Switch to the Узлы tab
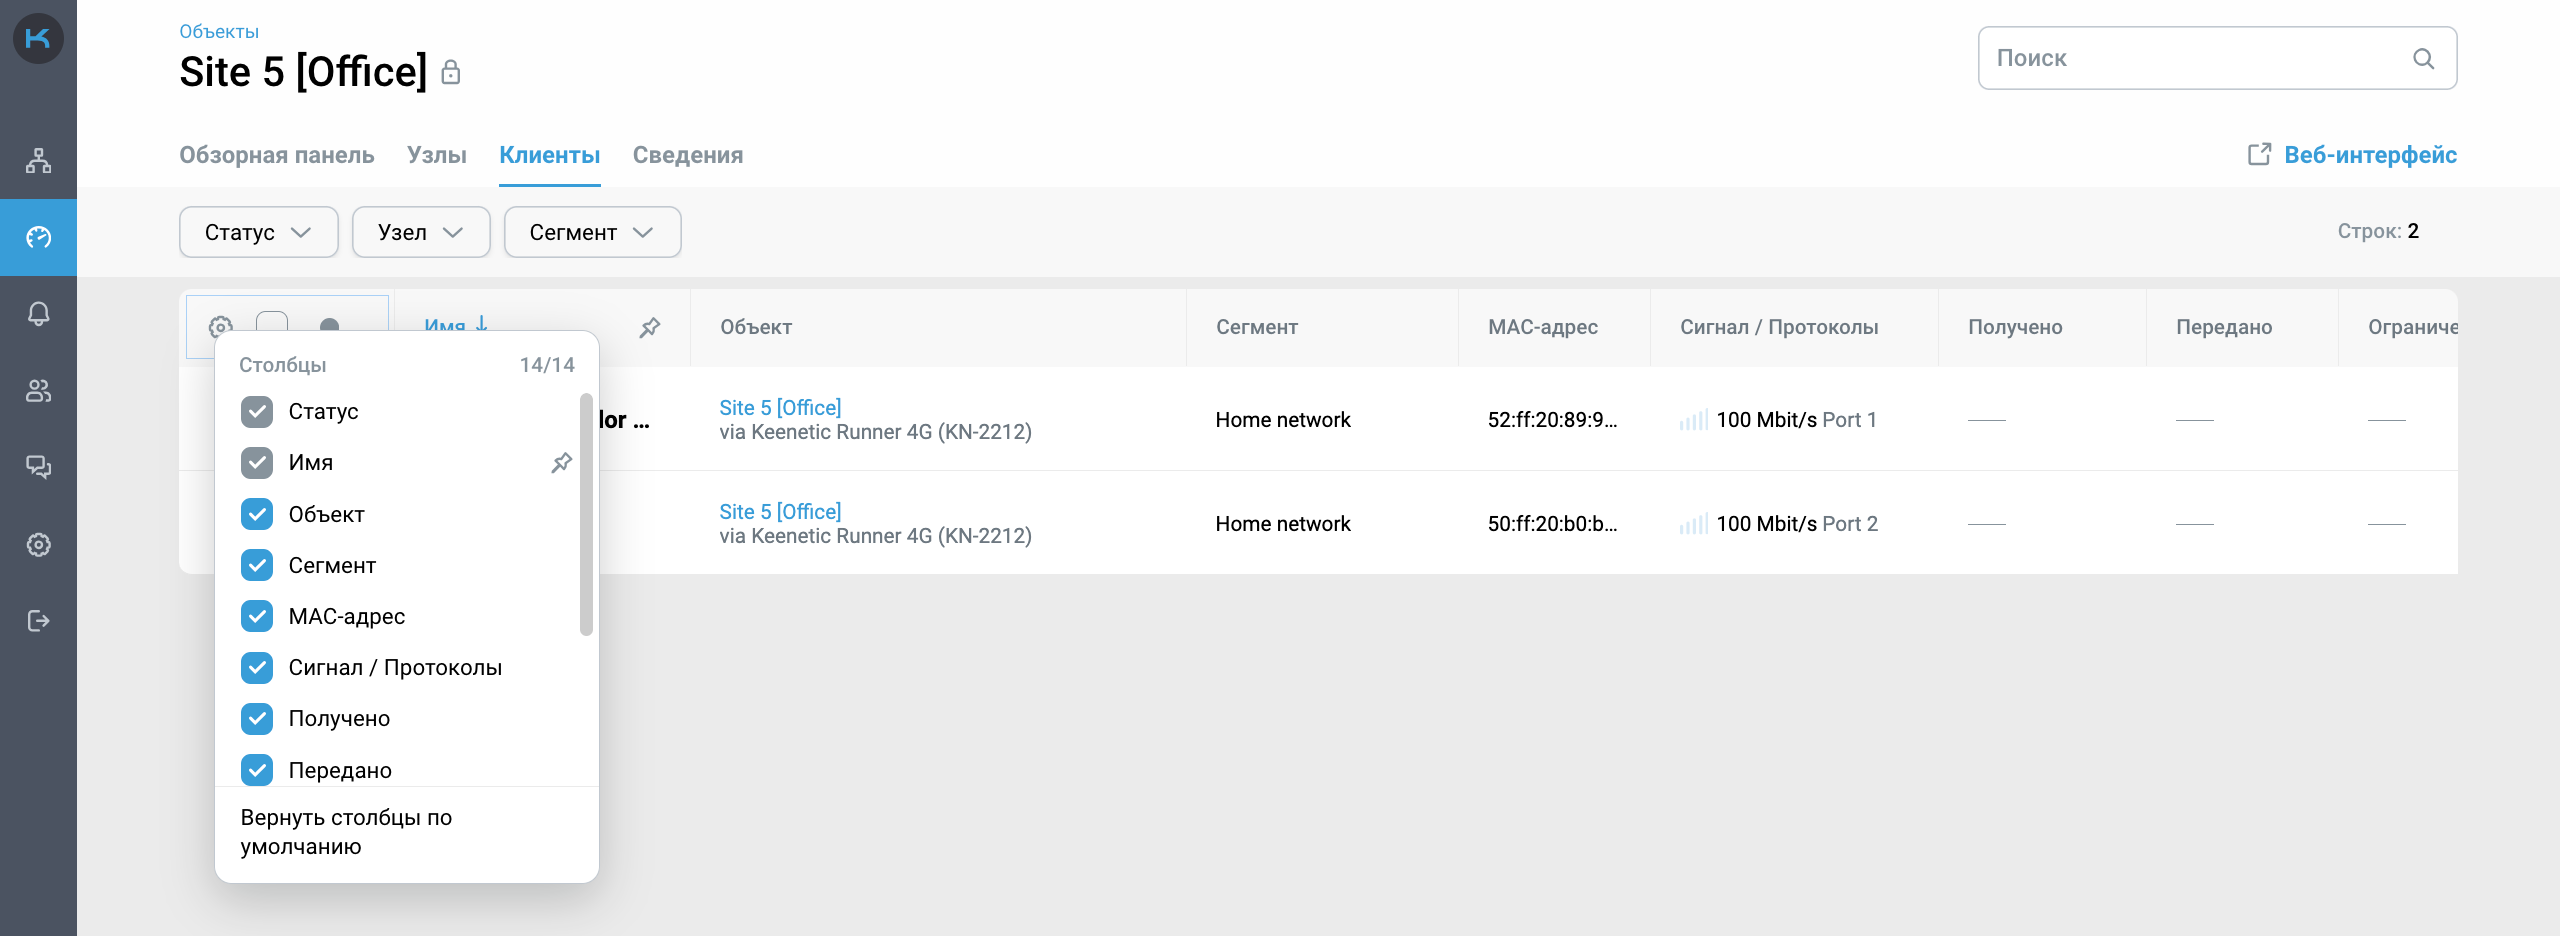This screenshot has height=936, width=2560. coord(436,155)
